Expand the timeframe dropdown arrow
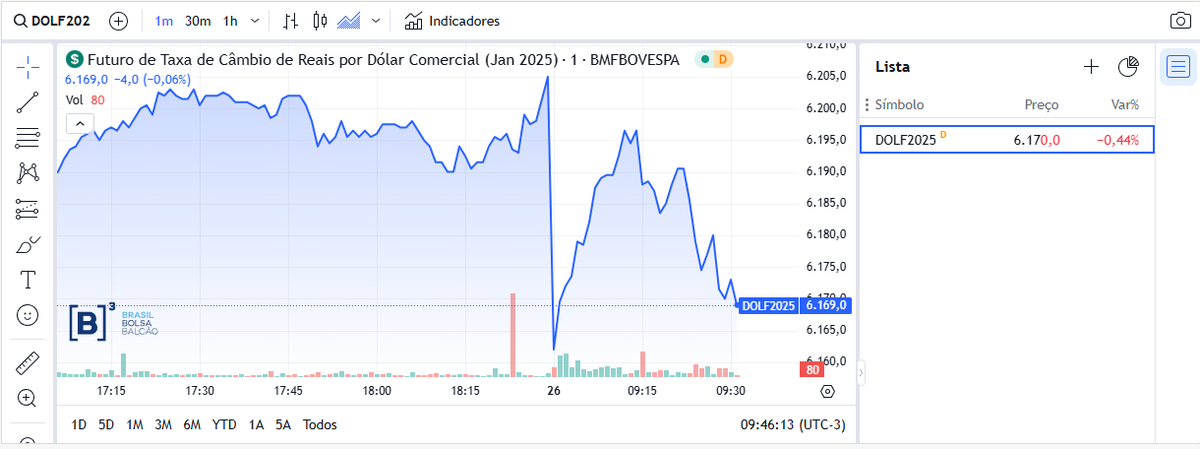The image size is (1200, 449). click(x=255, y=20)
